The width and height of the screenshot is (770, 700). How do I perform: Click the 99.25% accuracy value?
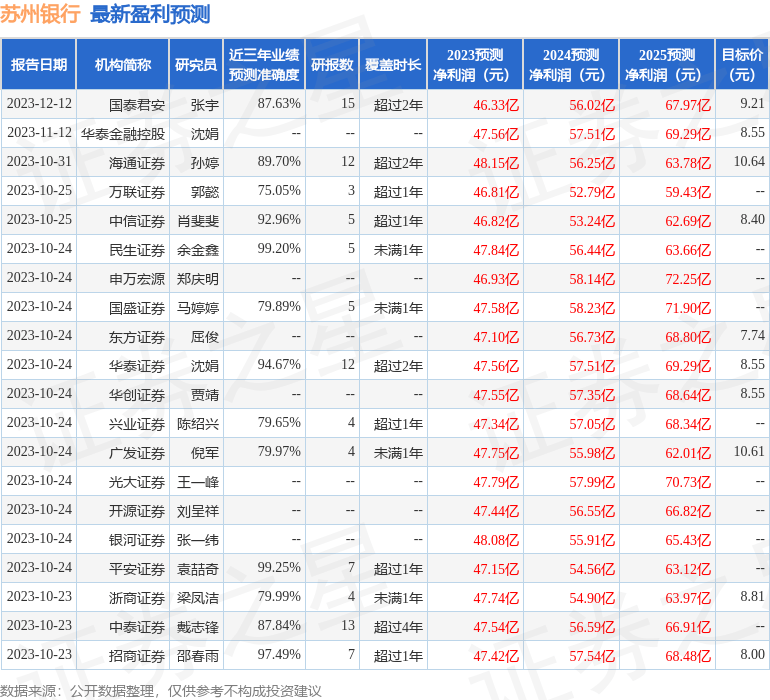click(x=279, y=567)
